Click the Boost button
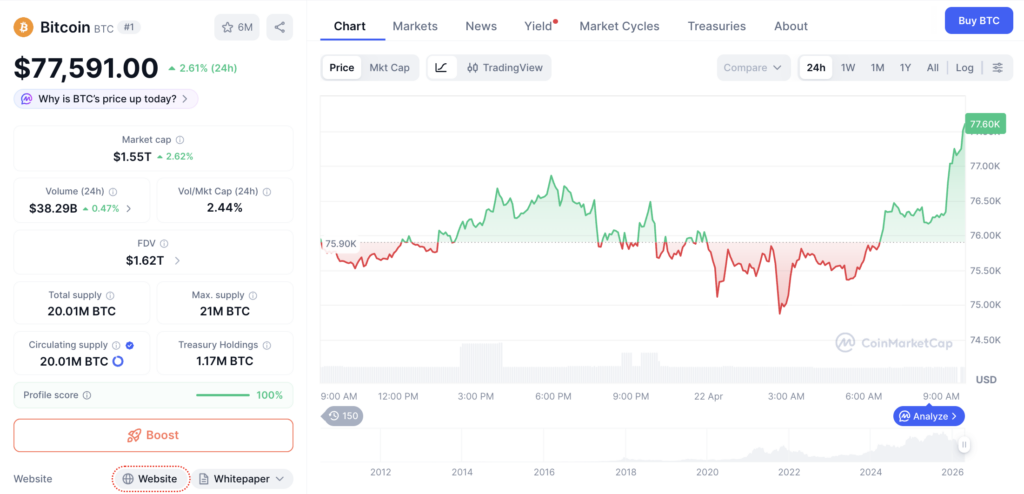 pos(153,435)
